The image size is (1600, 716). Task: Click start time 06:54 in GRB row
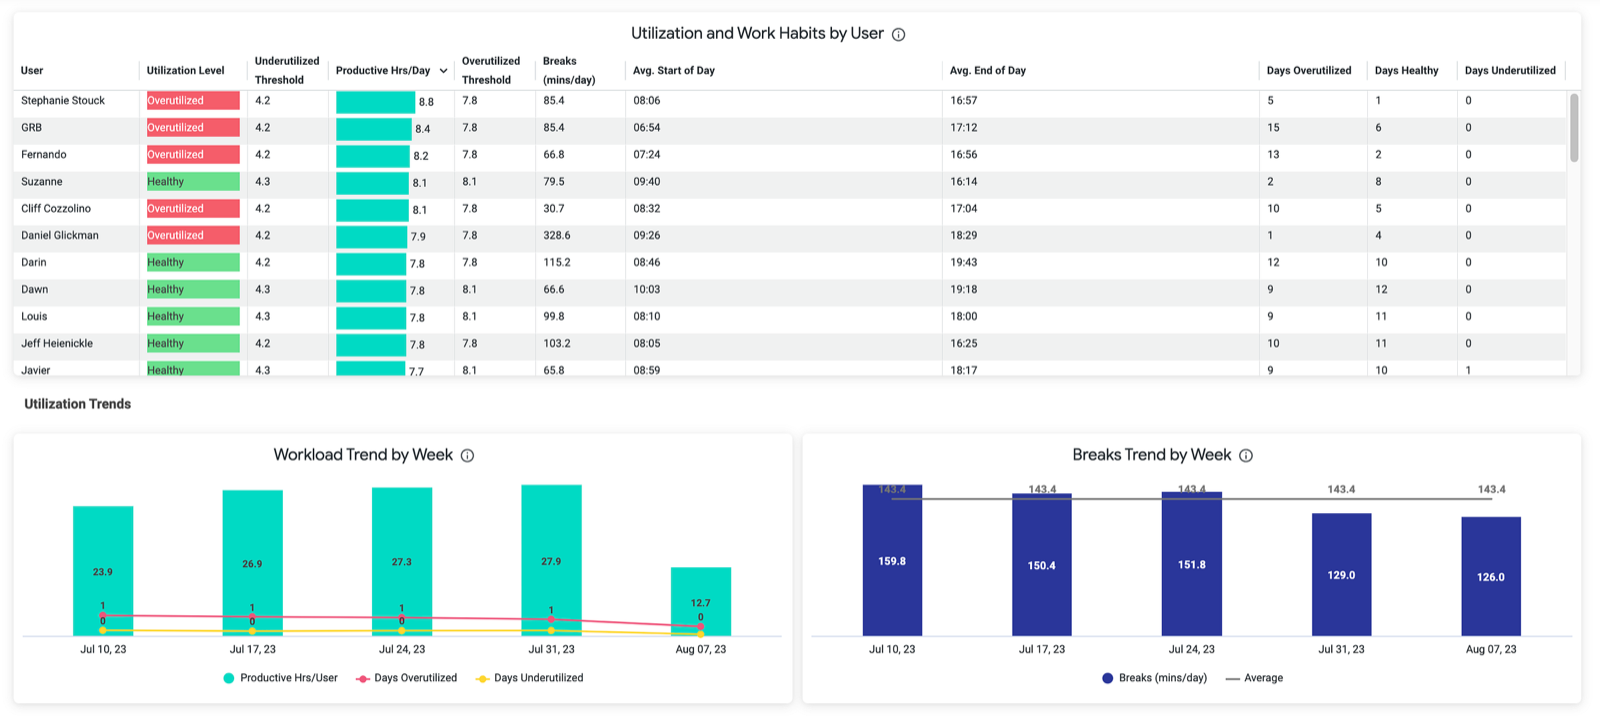[x=647, y=128]
